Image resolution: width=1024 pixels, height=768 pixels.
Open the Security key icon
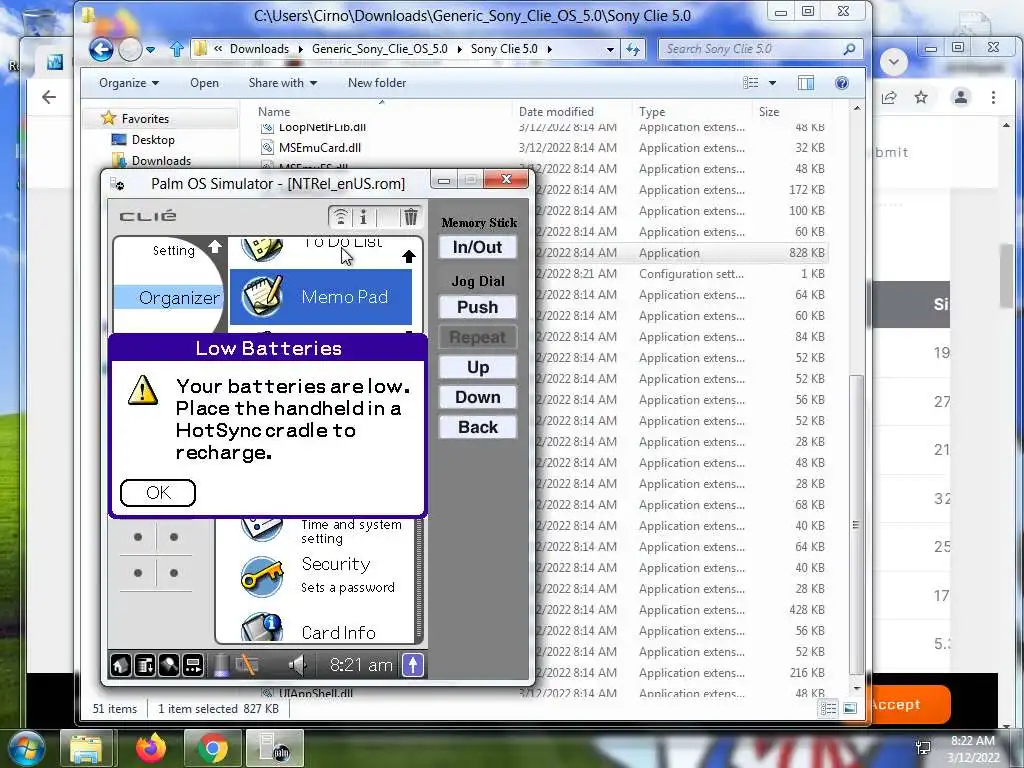pyautogui.click(x=262, y=576)
